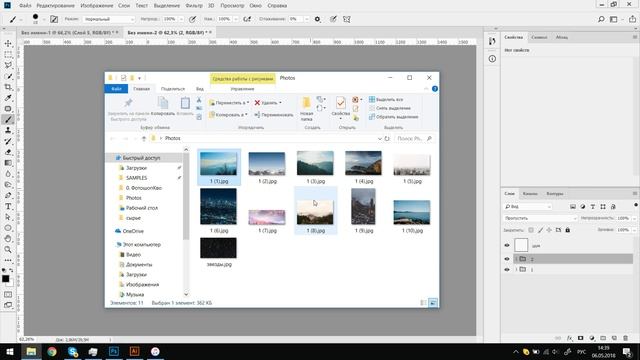Filter layers by type layers icon
The width and height of the screenshot is (640, 360).
coord(593,207)
